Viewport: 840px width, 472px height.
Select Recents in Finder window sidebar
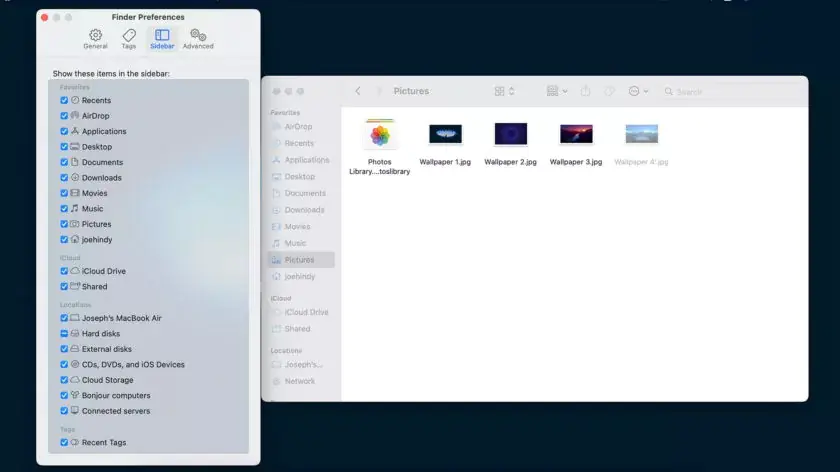pos(301,144)
